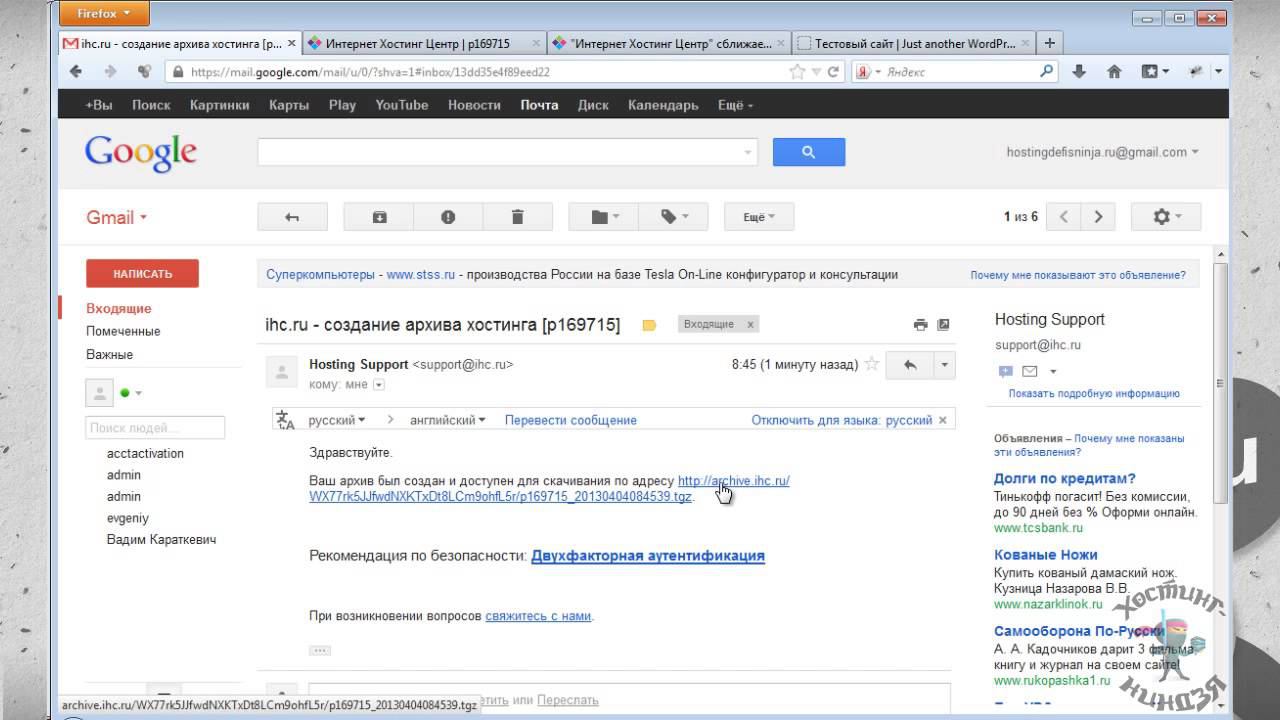The width and height of the screenshot is (1280, 720).
Task: Click the magnifier in the Яндекс search box
Action: click(1046, 71)
